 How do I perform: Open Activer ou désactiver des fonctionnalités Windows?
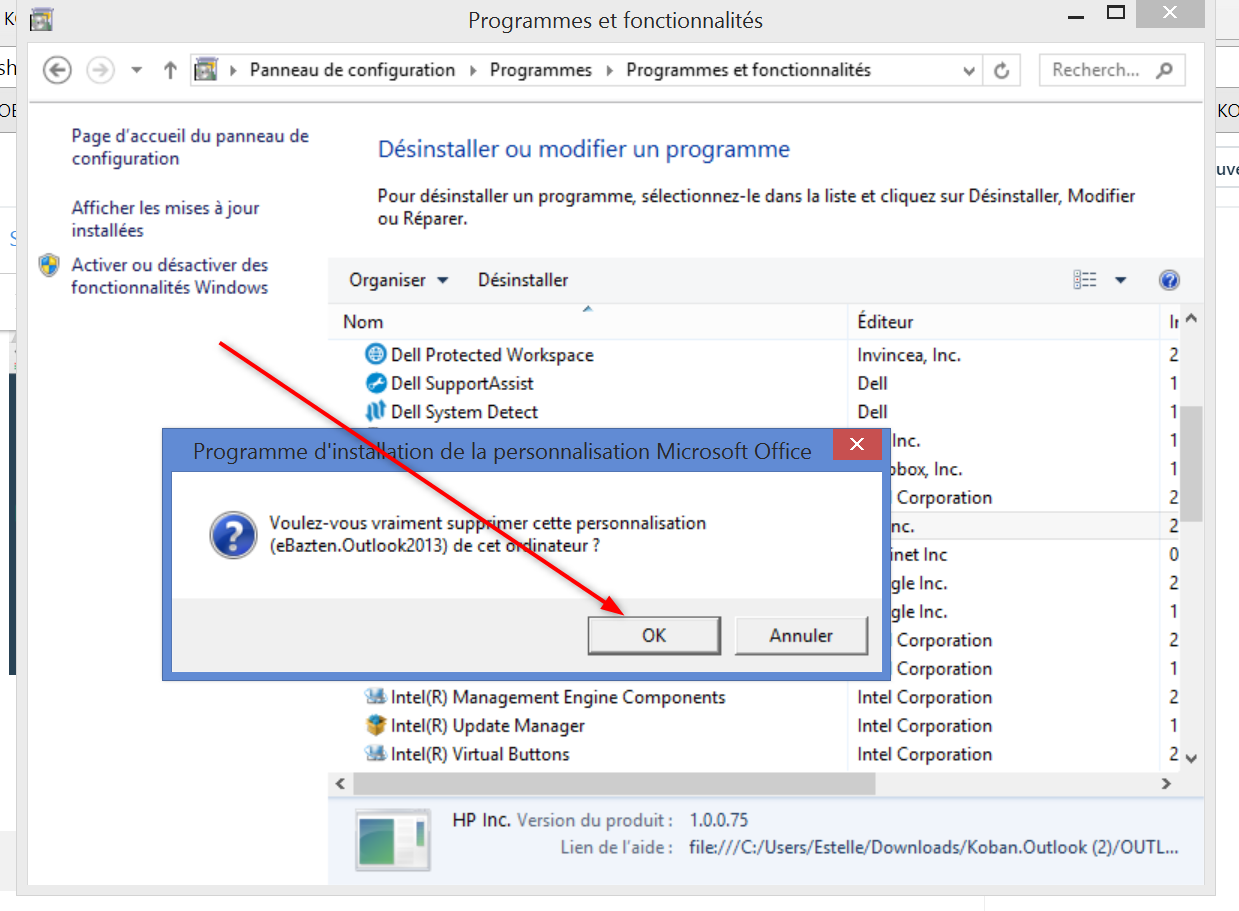point(170,276)
